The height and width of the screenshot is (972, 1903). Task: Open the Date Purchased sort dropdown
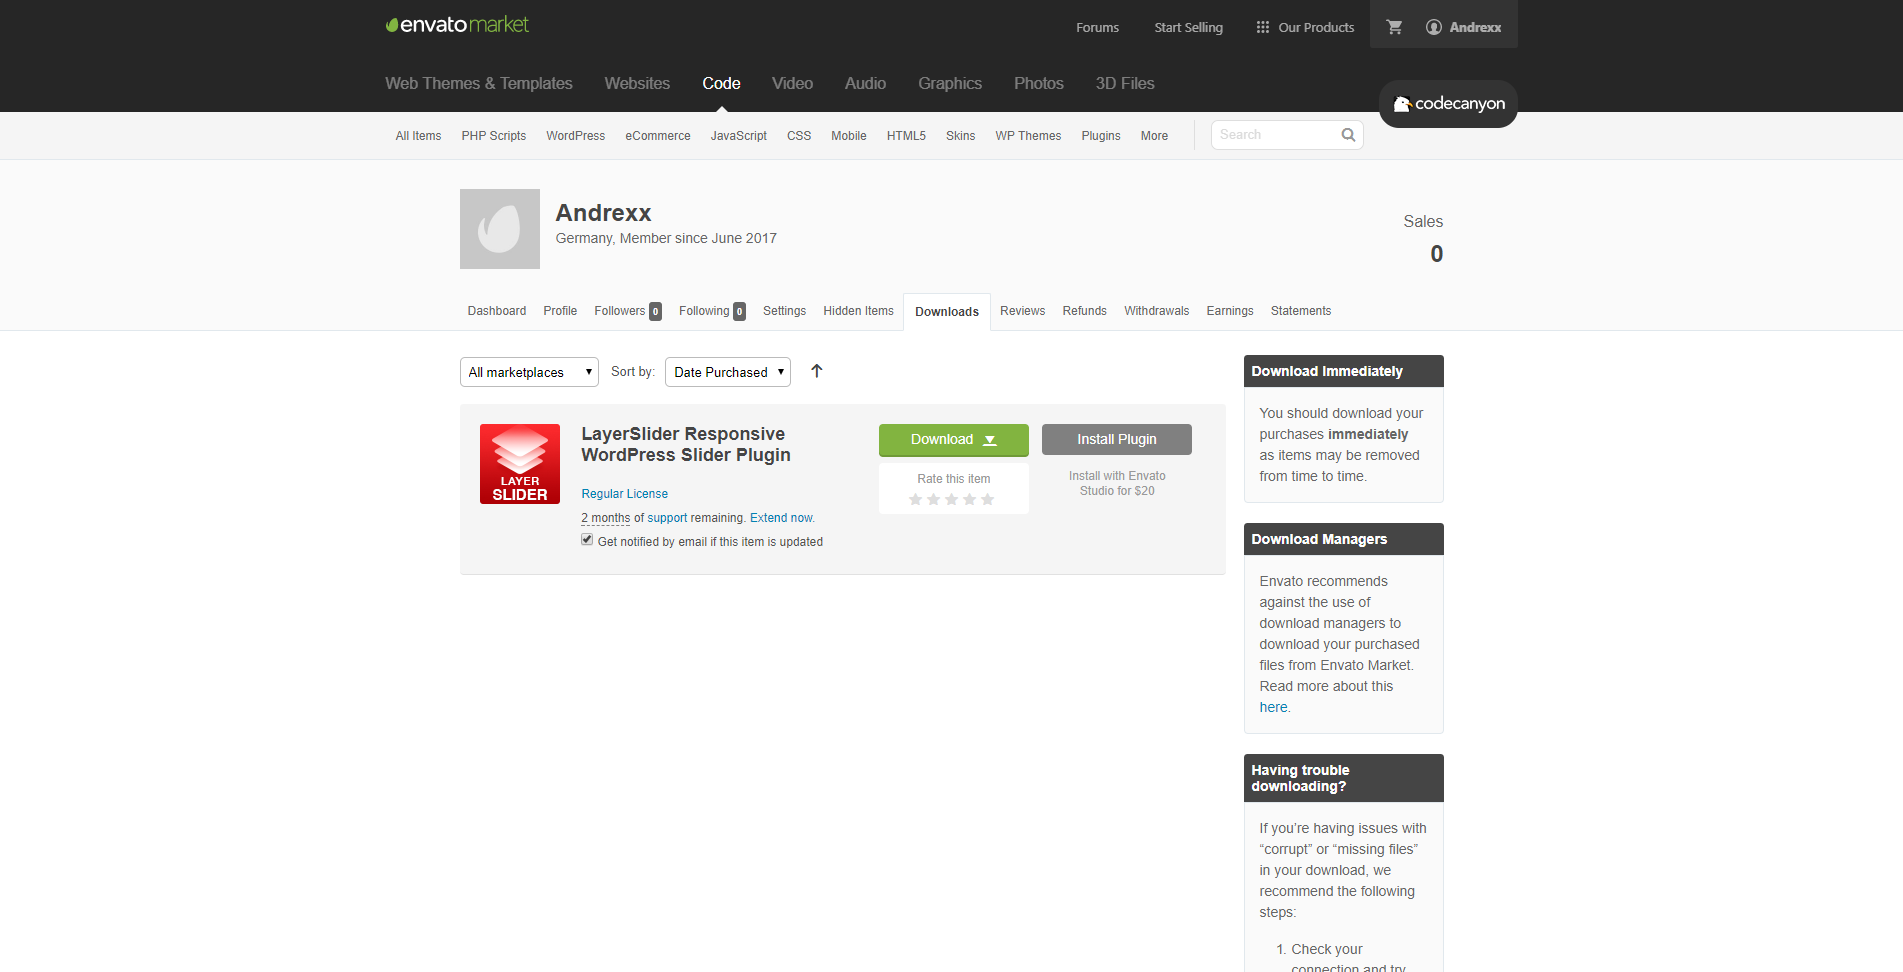pos(728,372)
